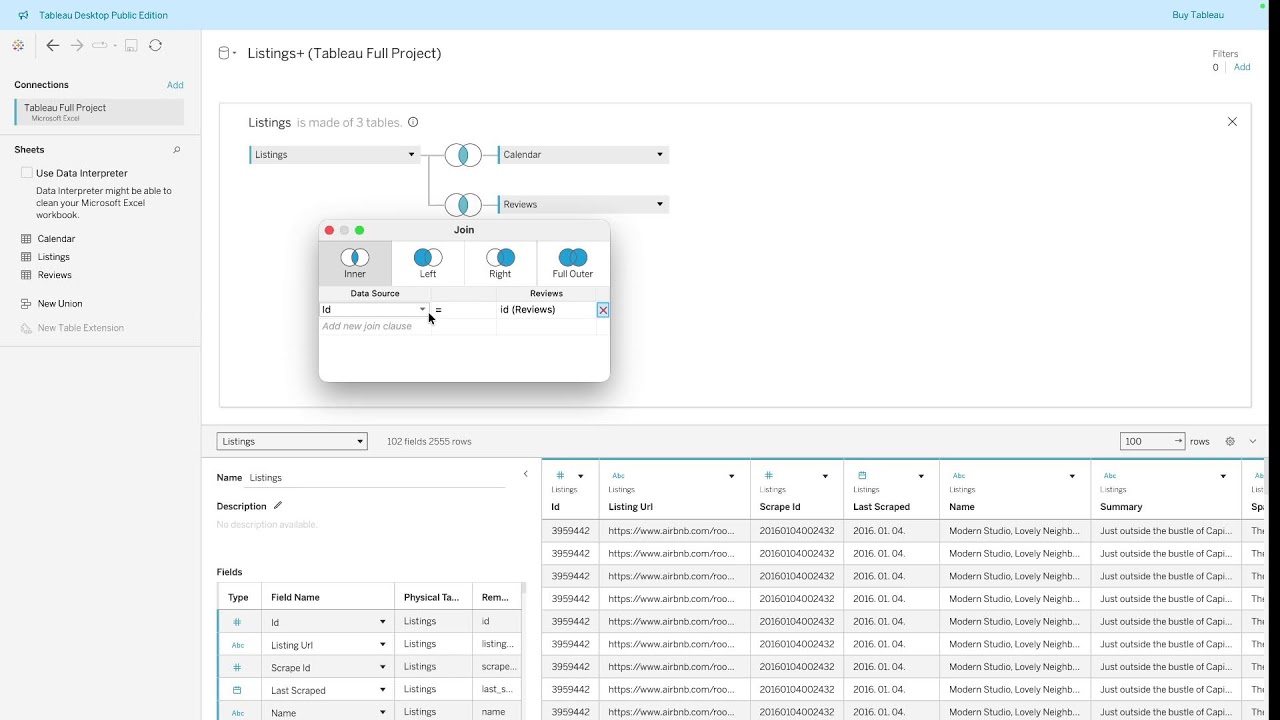Select the Inner join type
The image size is (1280, 720).
(355, 263)
